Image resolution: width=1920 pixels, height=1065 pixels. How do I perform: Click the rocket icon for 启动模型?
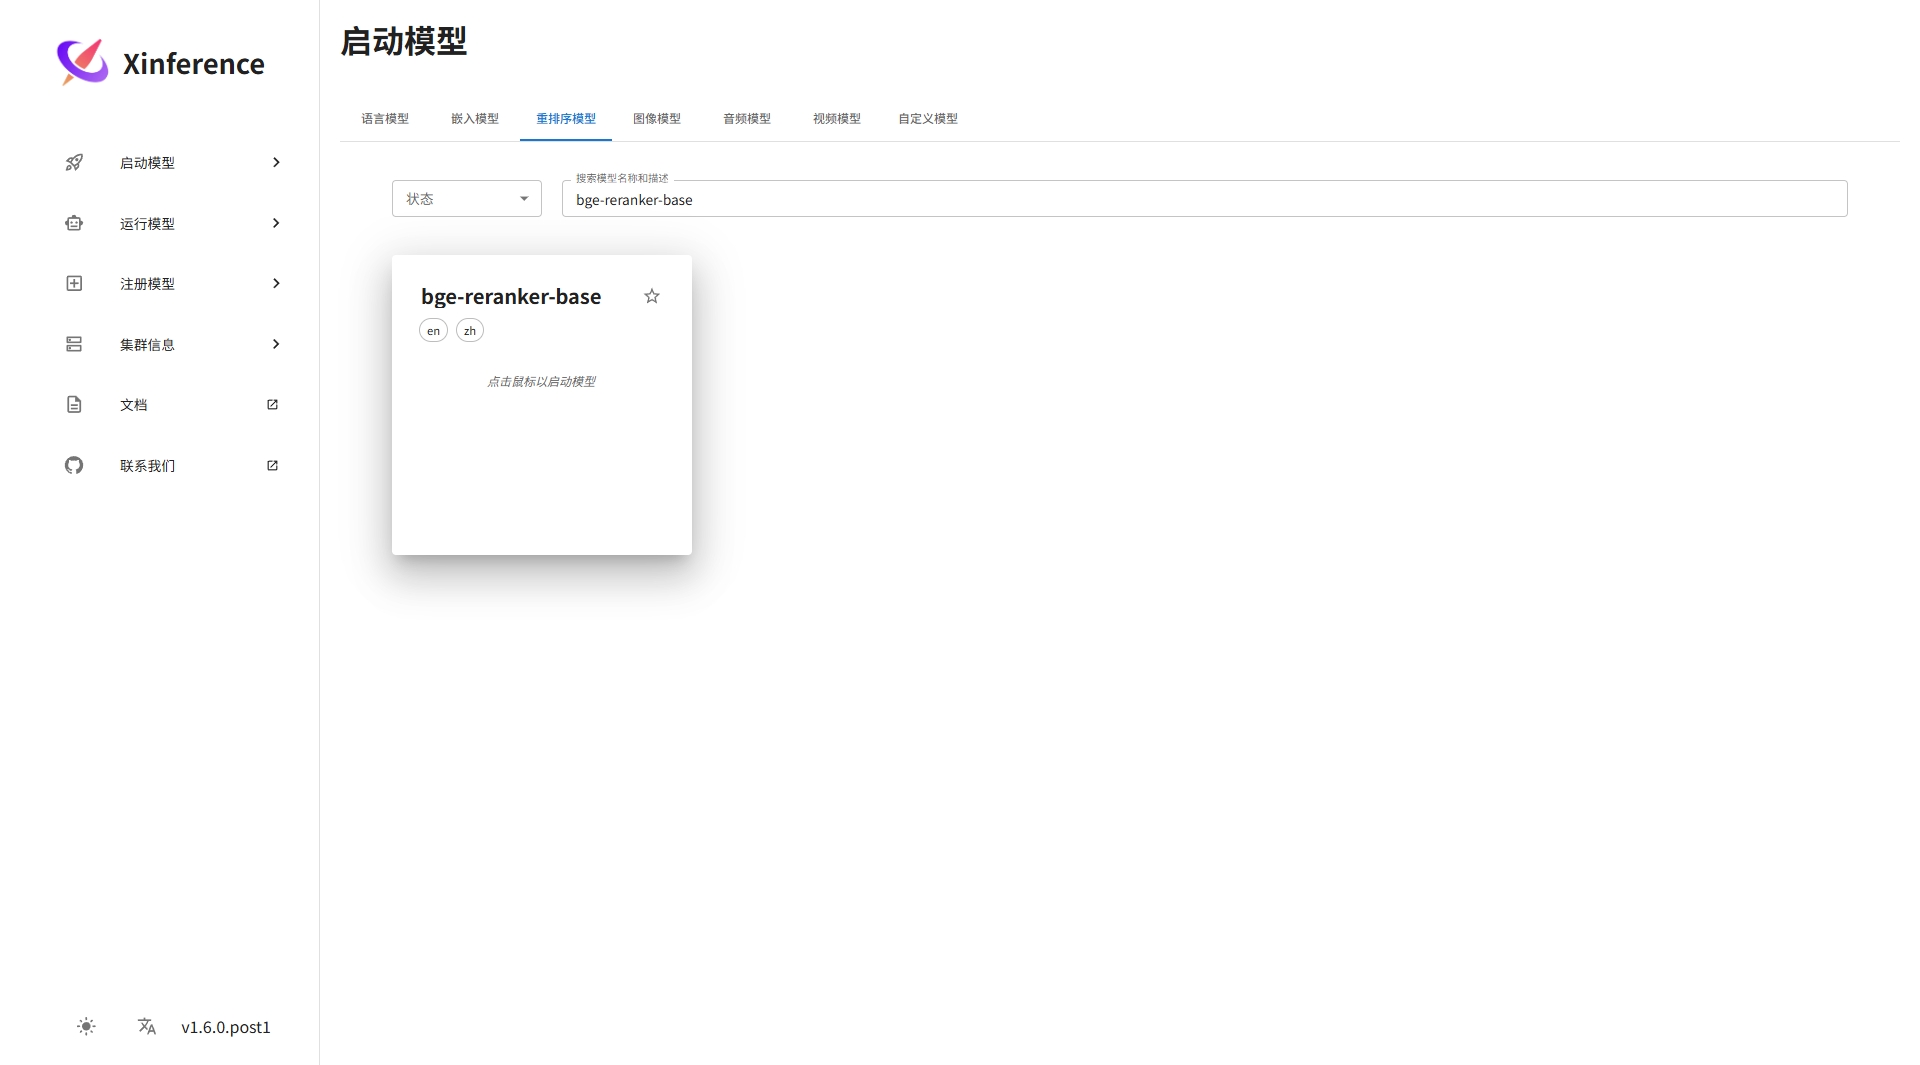coord(74,162)
